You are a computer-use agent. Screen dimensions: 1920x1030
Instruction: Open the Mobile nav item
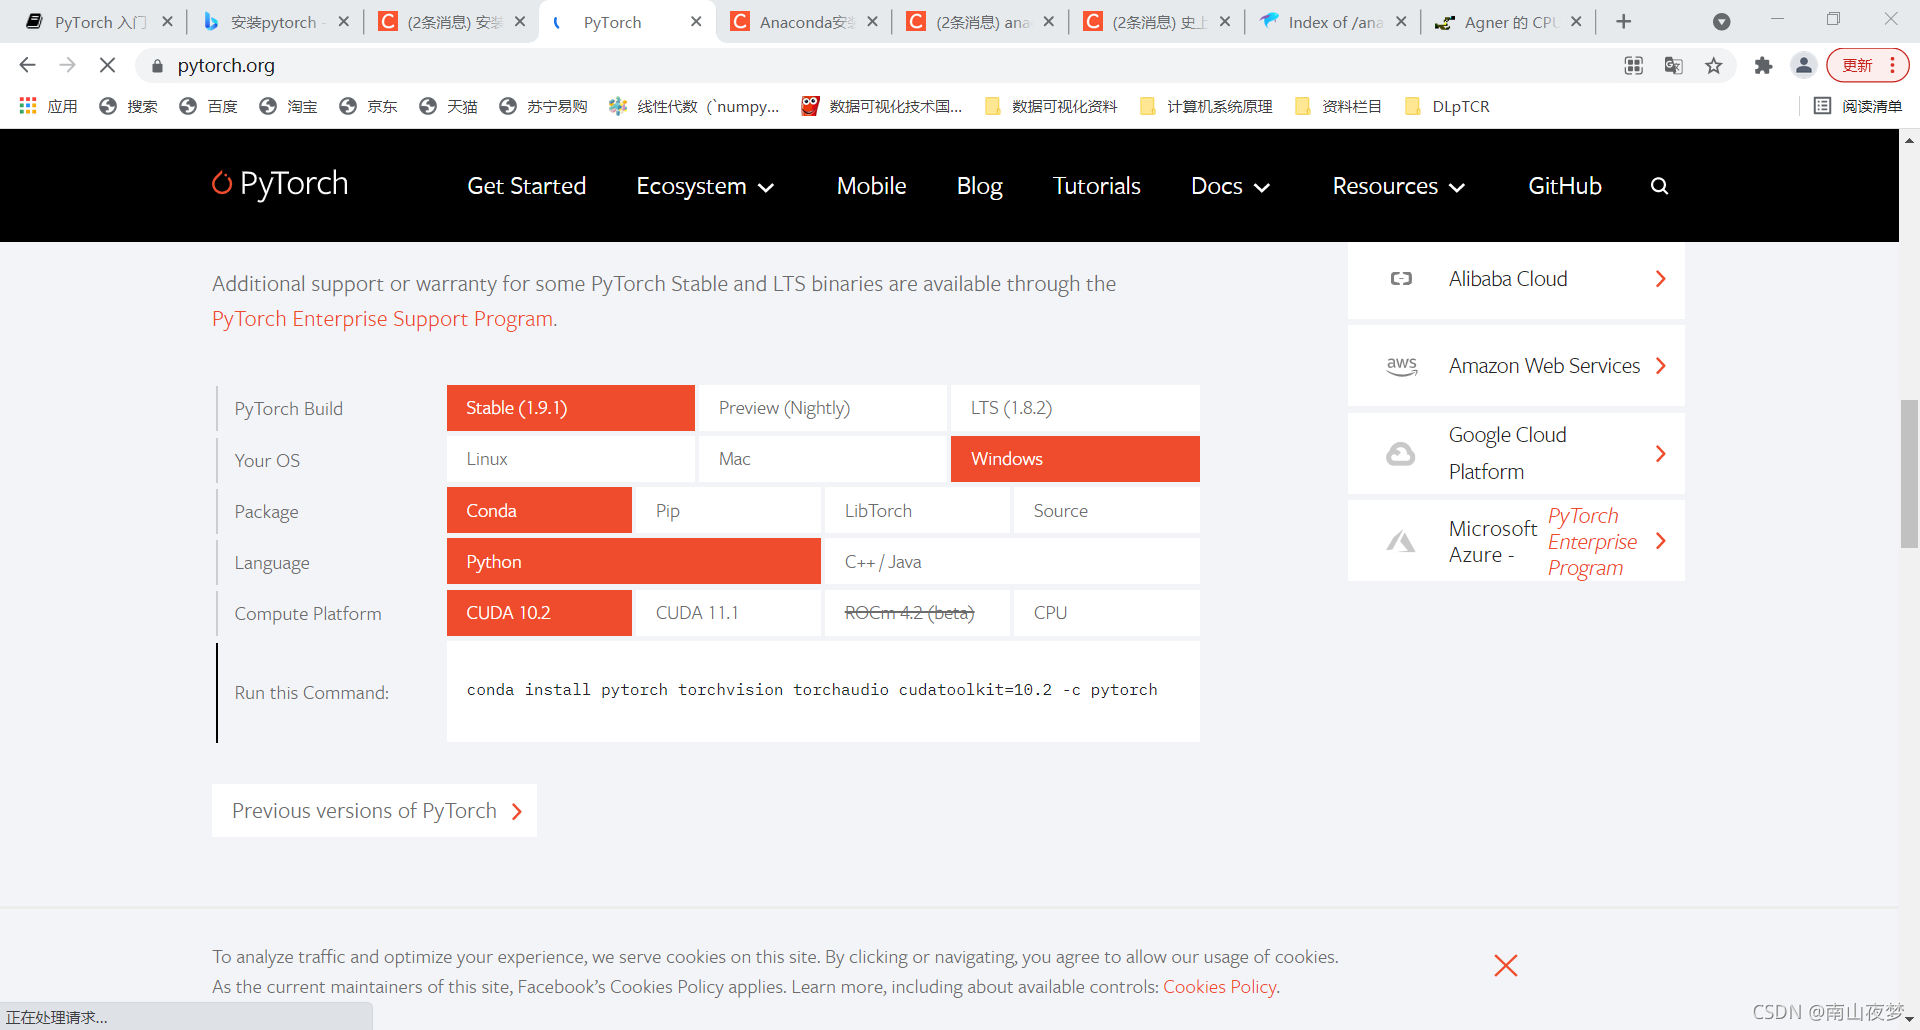(871, 186)
